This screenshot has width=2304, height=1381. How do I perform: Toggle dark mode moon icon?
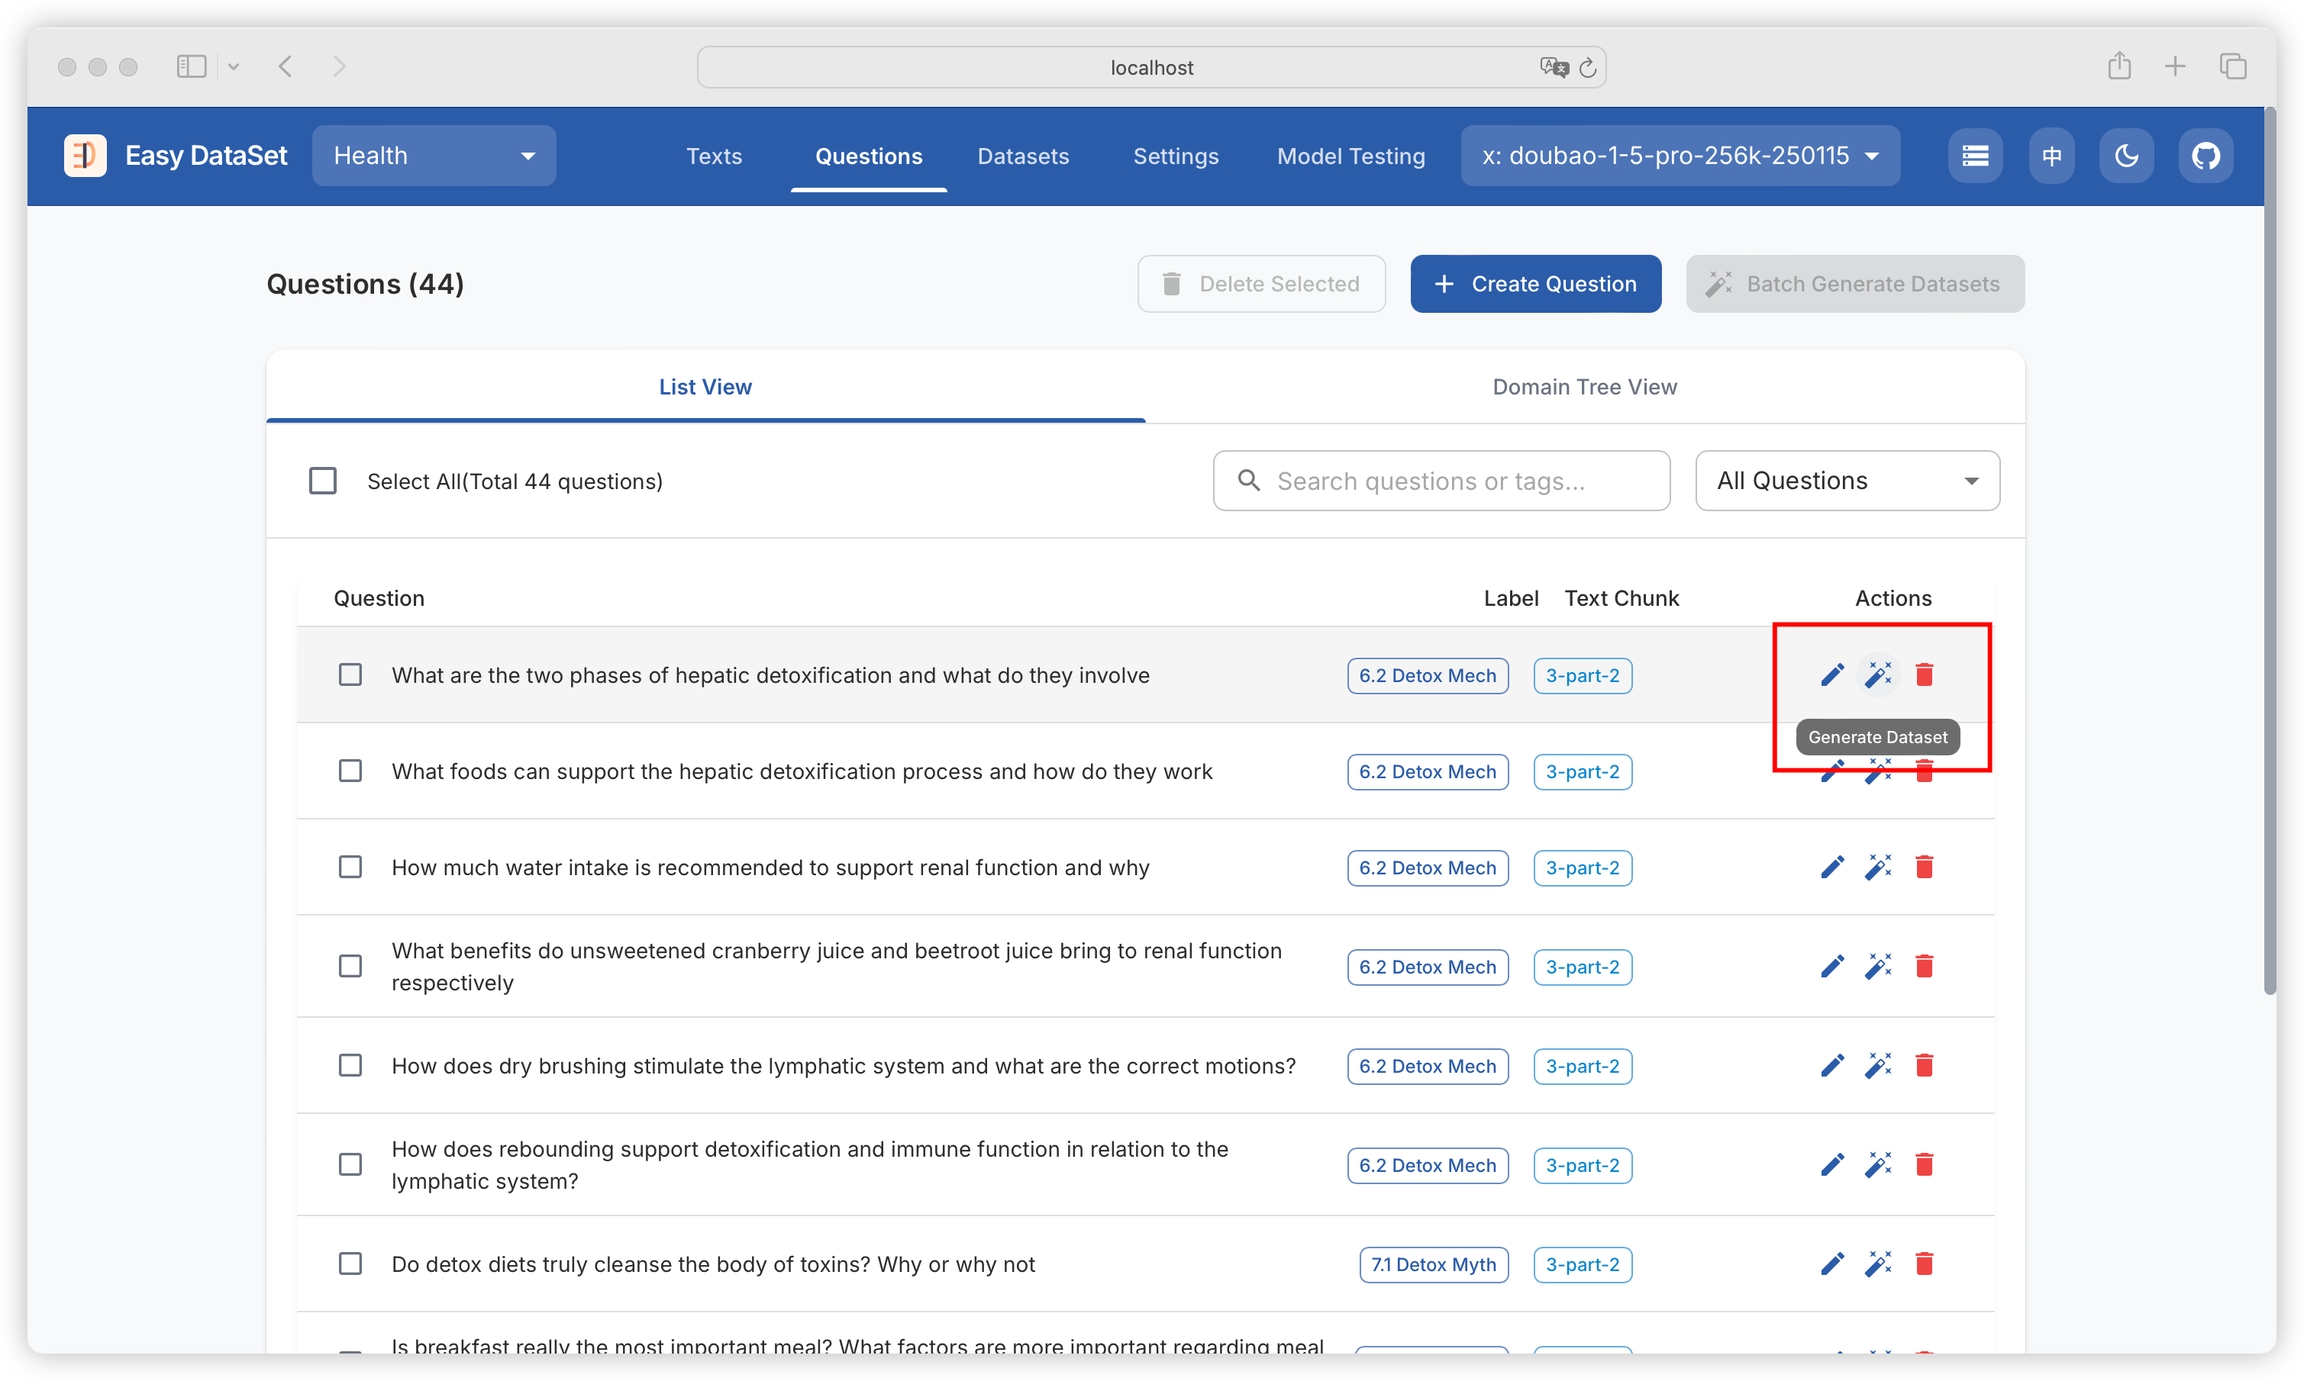[x=2126, y=156]
